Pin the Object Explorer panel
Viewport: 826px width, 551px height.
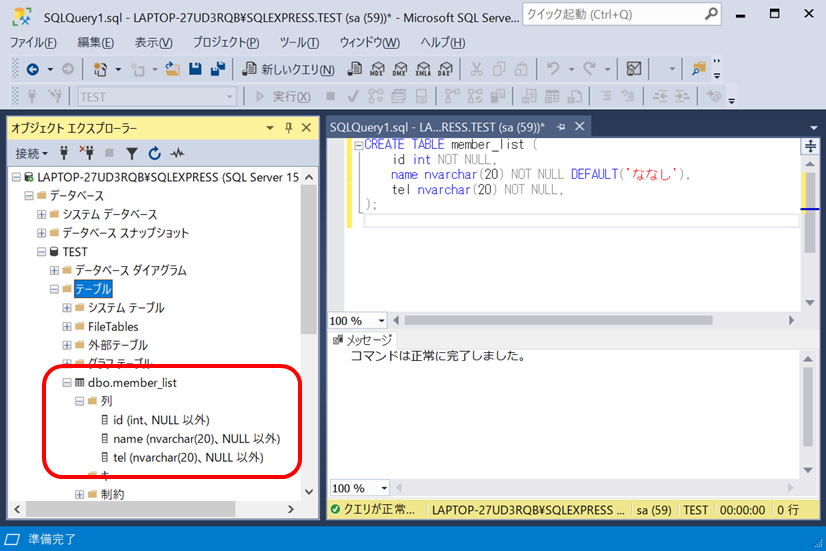point(288,128)
